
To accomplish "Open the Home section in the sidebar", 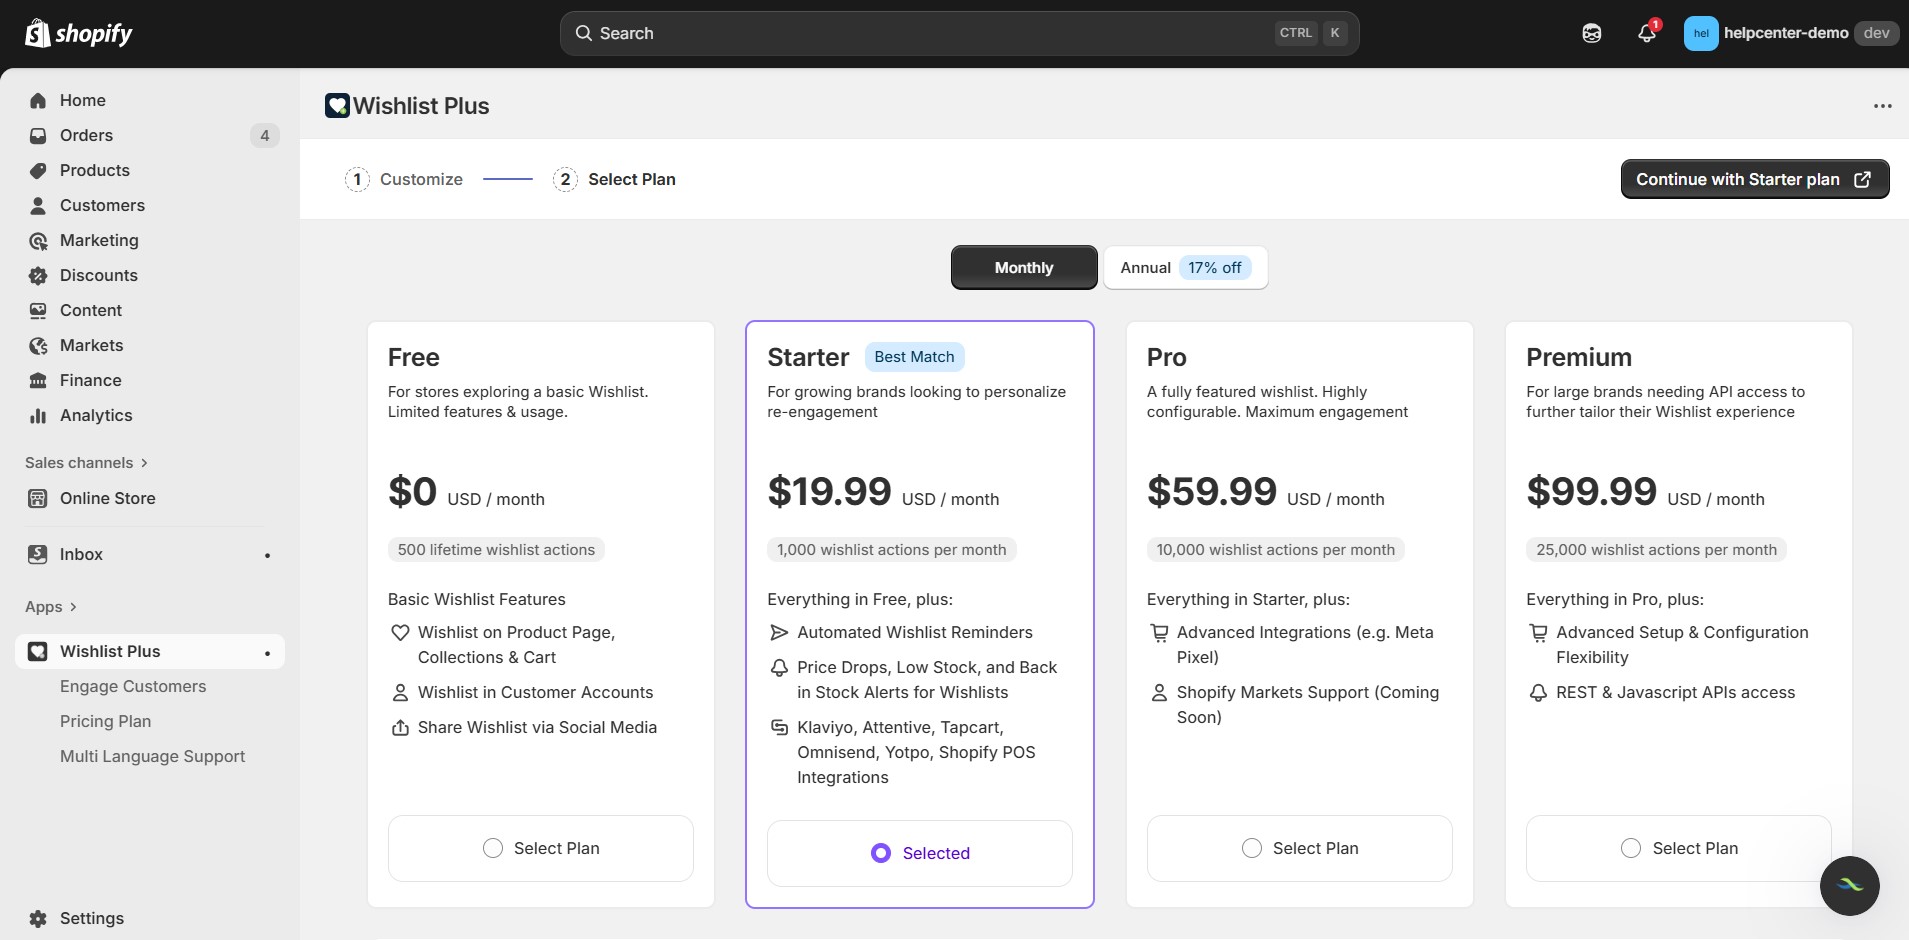I will pos(82,100).
